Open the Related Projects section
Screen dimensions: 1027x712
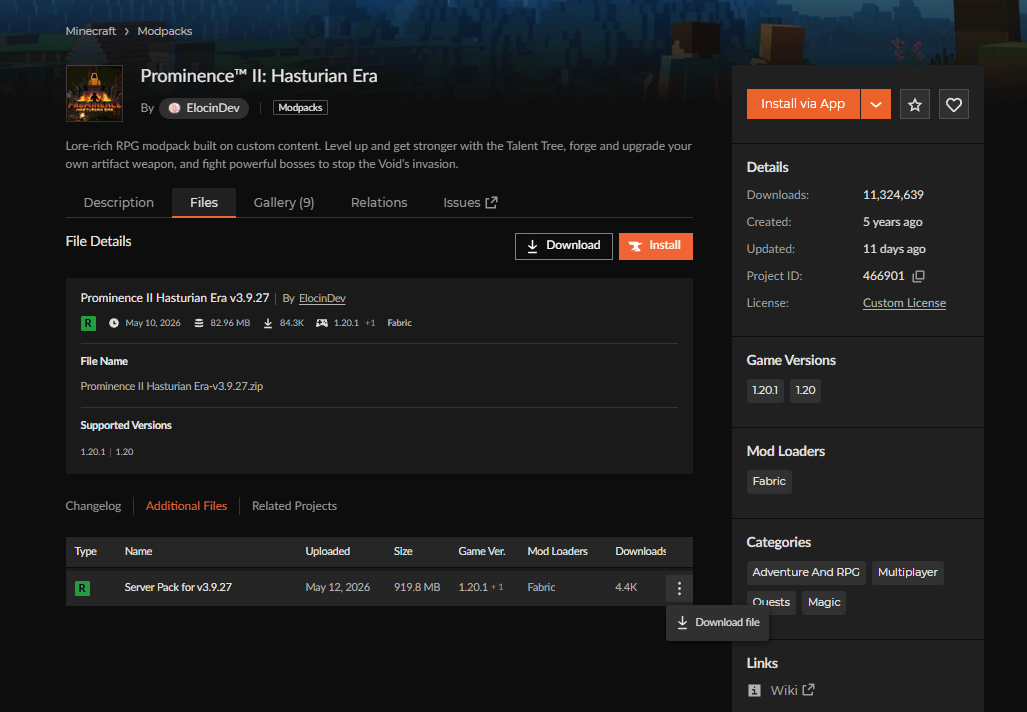[294, 506]
